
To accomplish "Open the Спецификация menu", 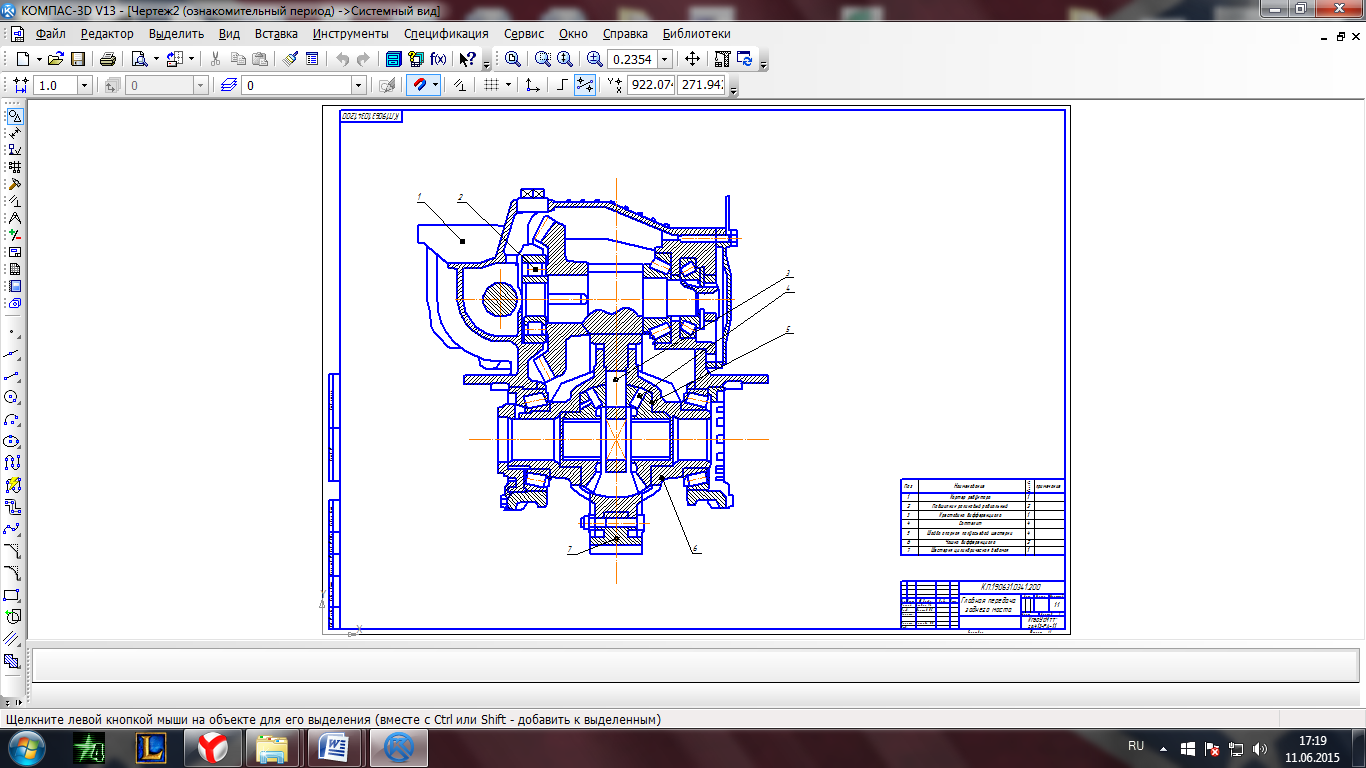I will click(446, 34).
